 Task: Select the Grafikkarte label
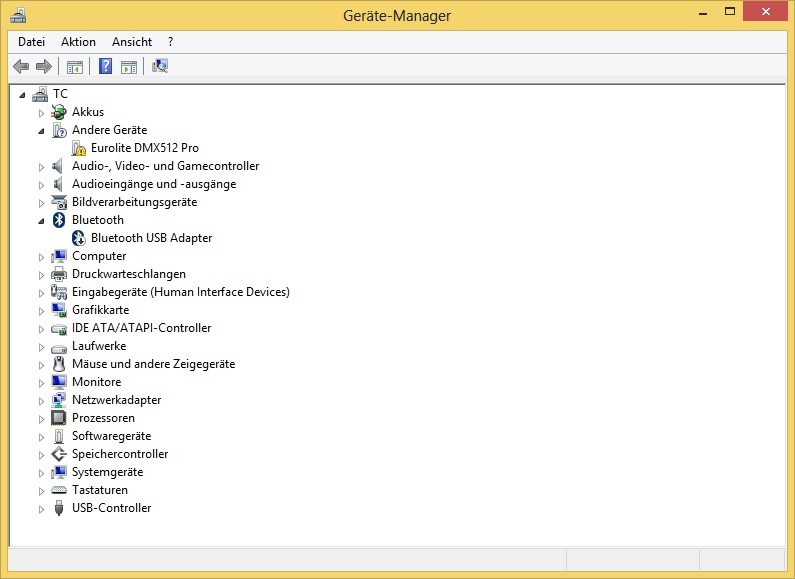click(100, 310)
